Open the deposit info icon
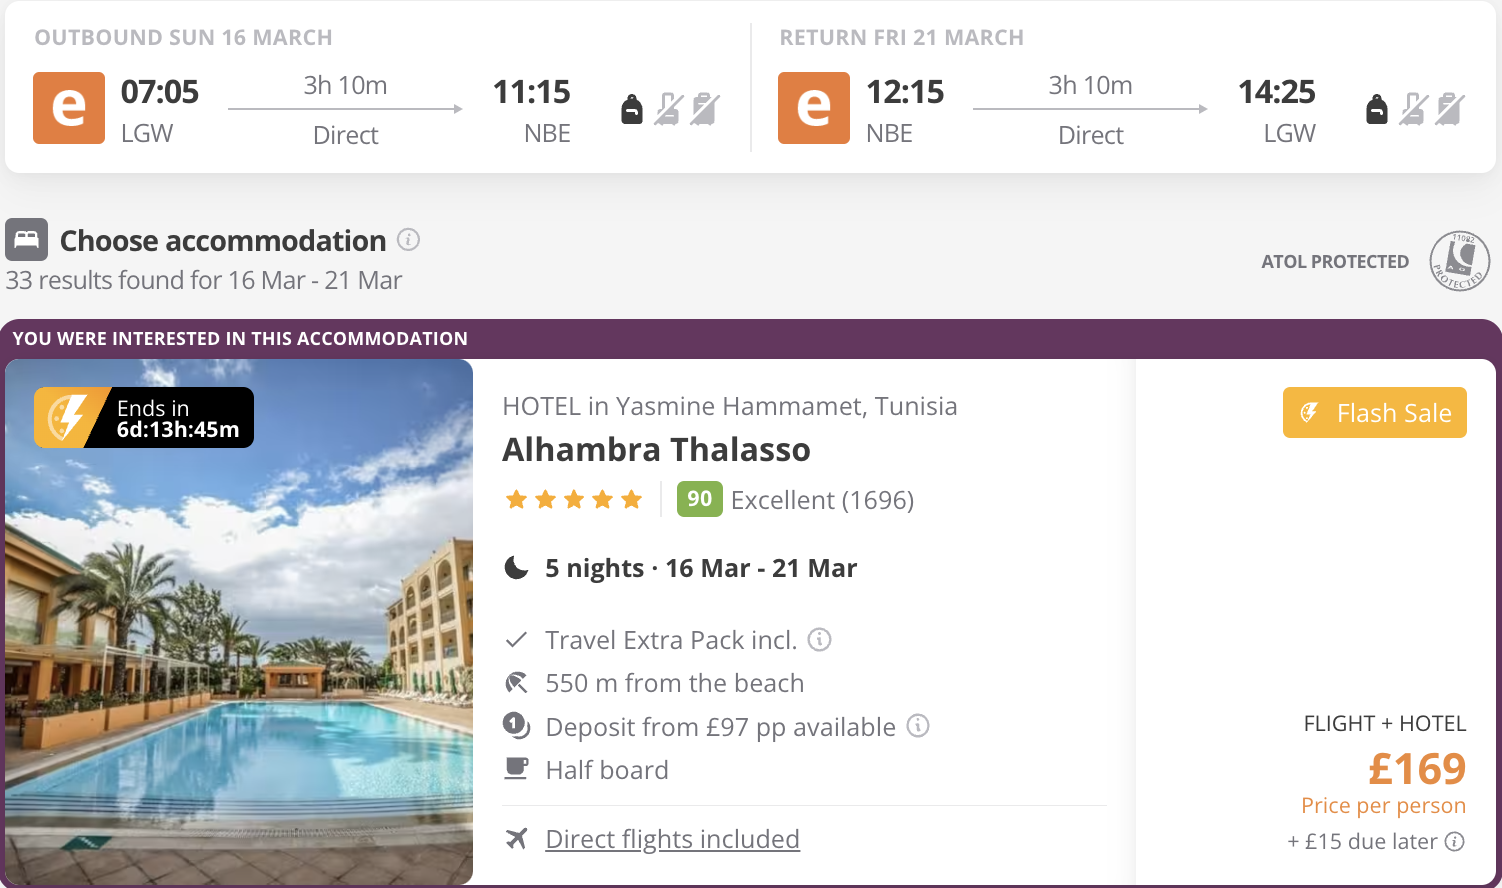Image resolution: width=1502 pixels, height=888 pixels. [x=918, y=726]
